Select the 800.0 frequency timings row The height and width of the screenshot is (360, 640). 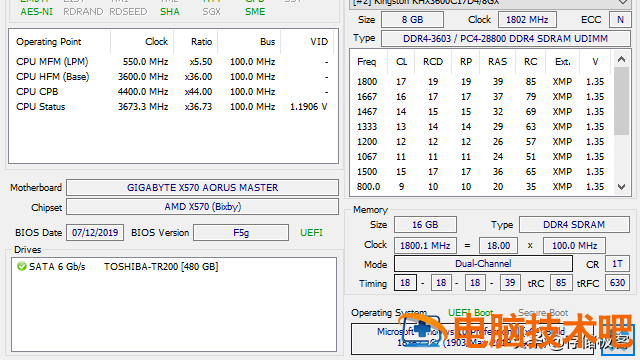pyautogui.click(x=481, y=187)
